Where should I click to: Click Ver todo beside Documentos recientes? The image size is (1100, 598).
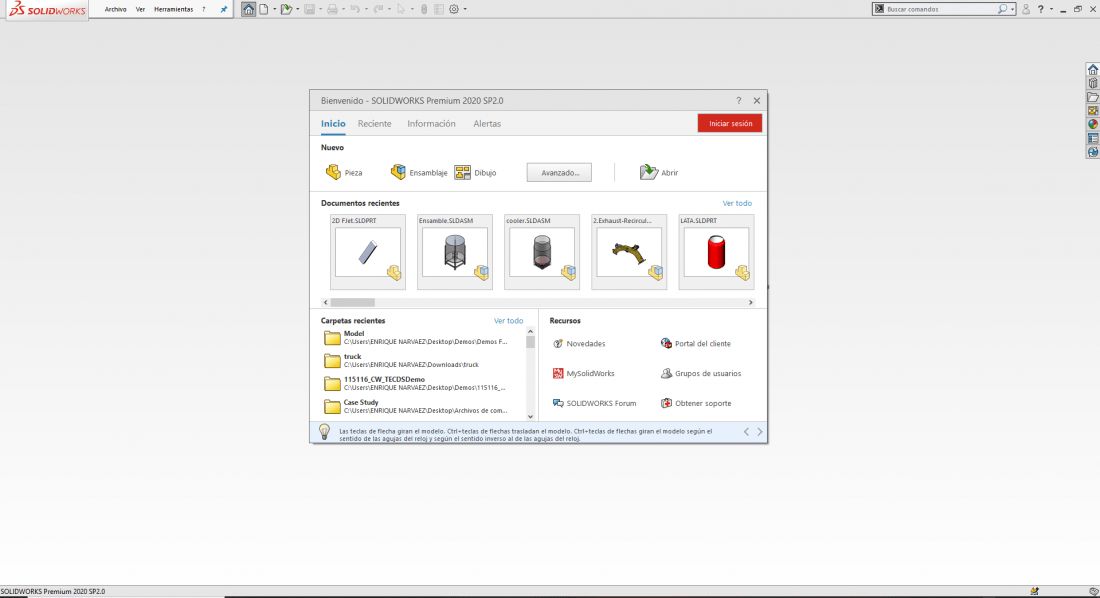point(737,204)
